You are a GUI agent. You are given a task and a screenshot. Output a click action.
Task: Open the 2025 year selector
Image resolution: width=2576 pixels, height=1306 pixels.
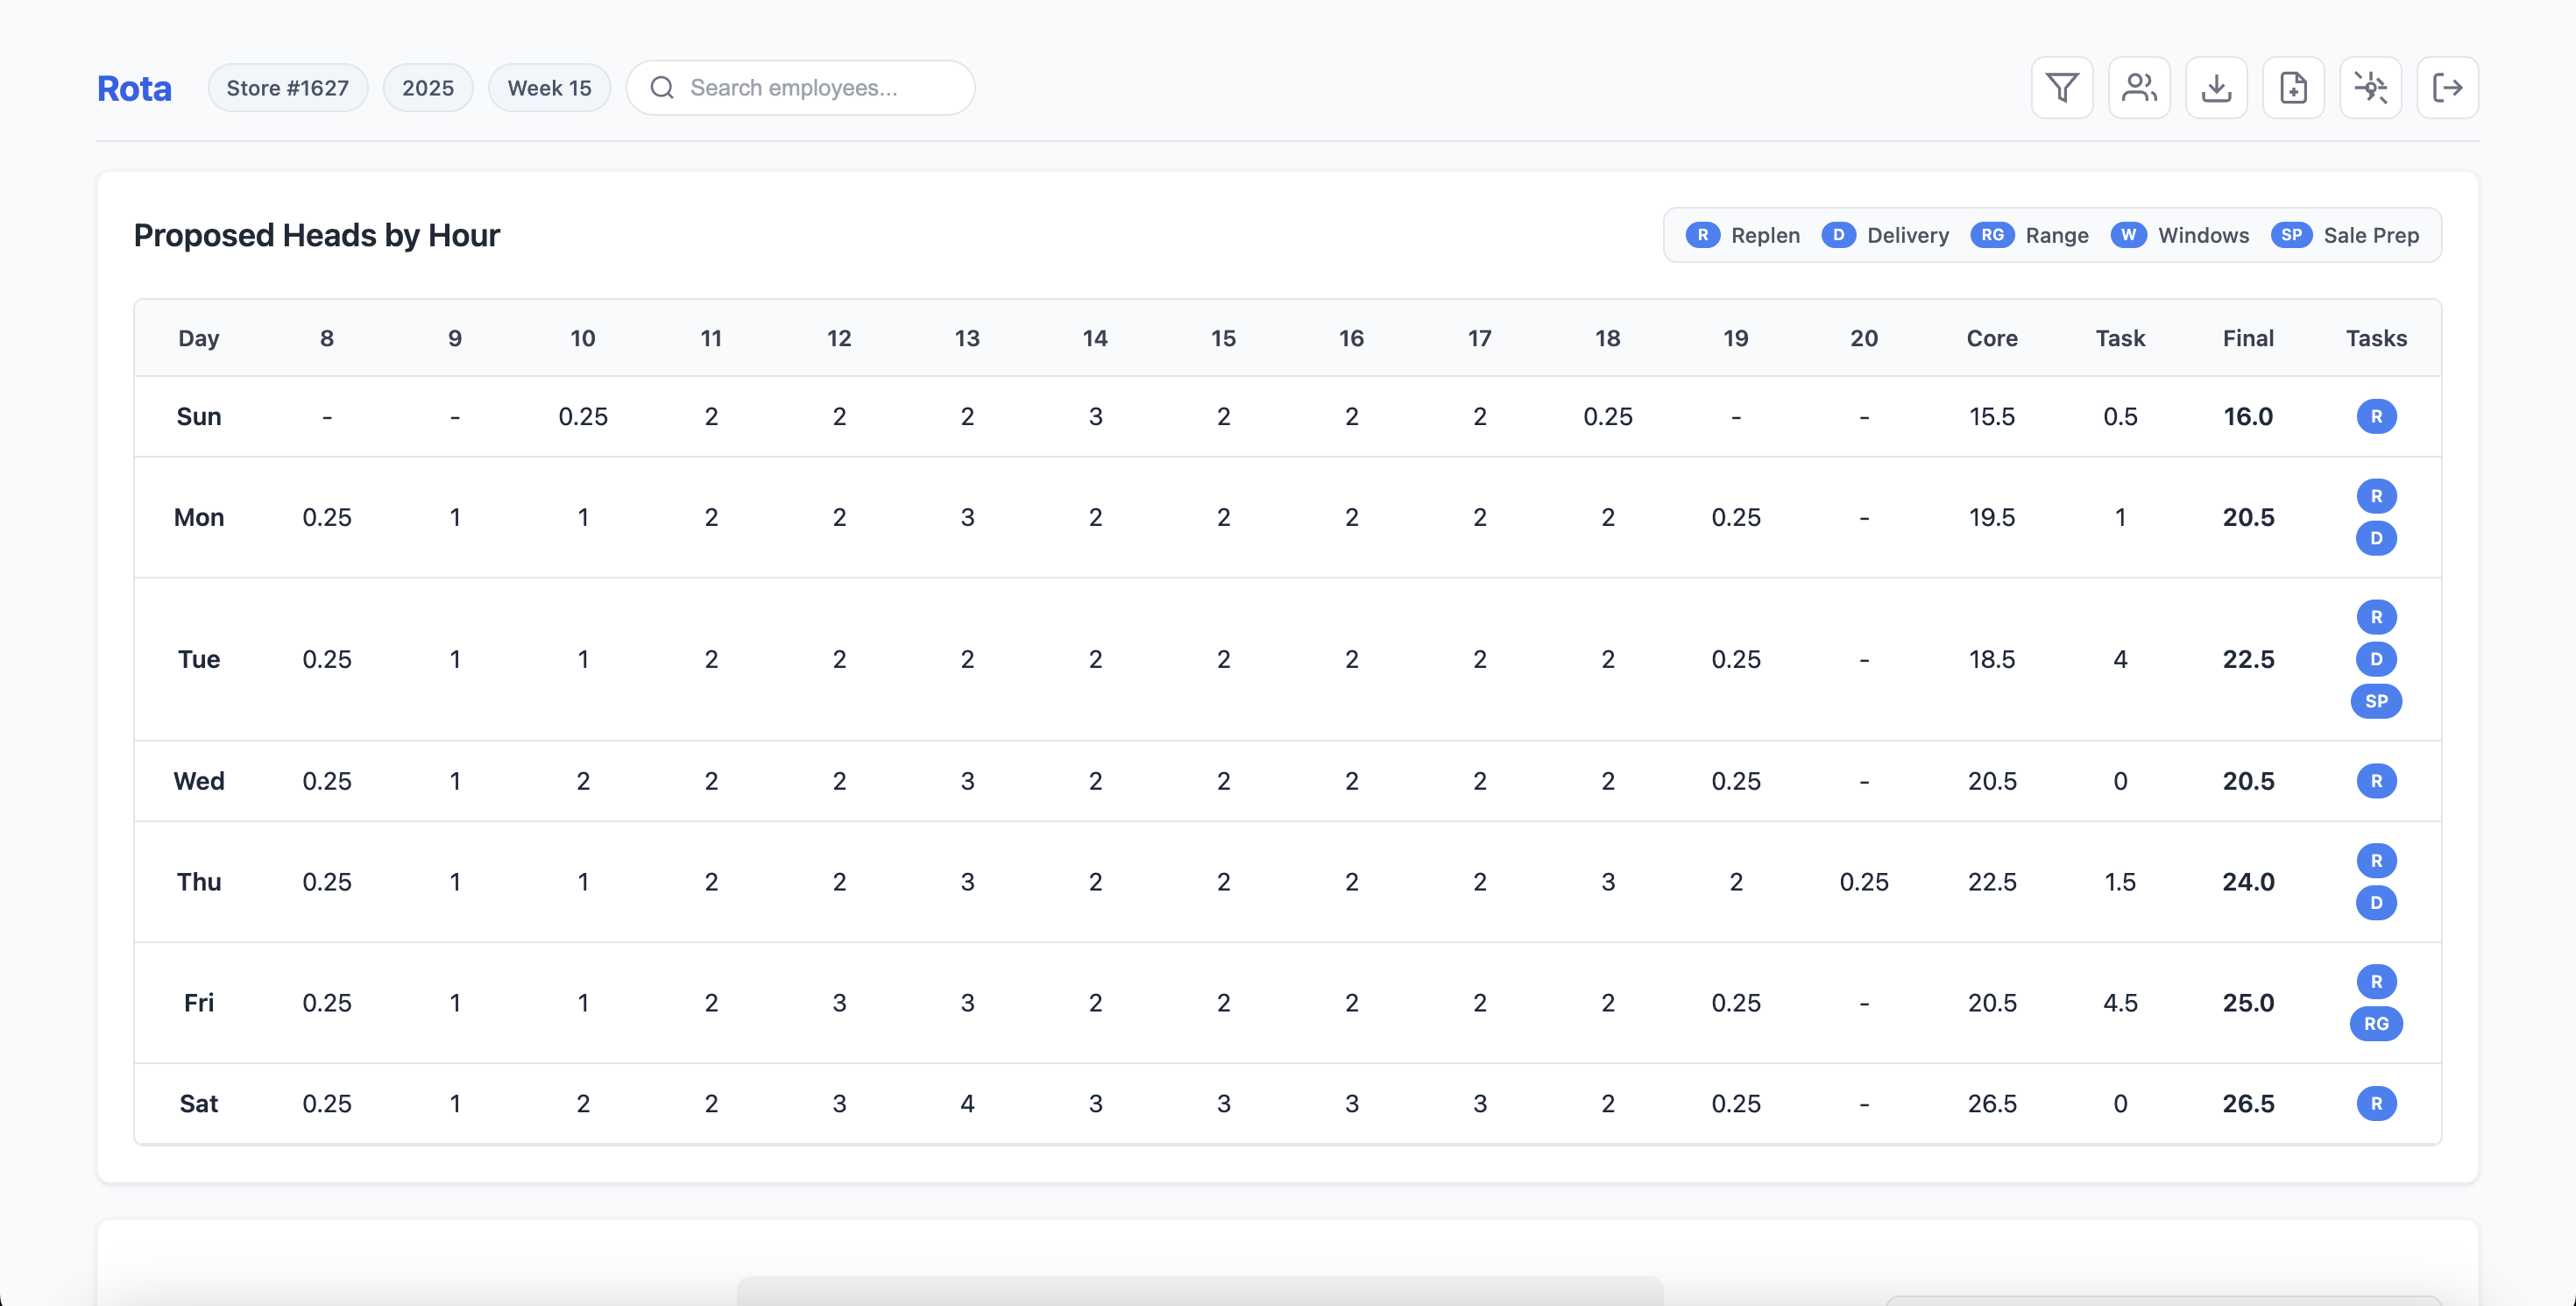(428, 87)
